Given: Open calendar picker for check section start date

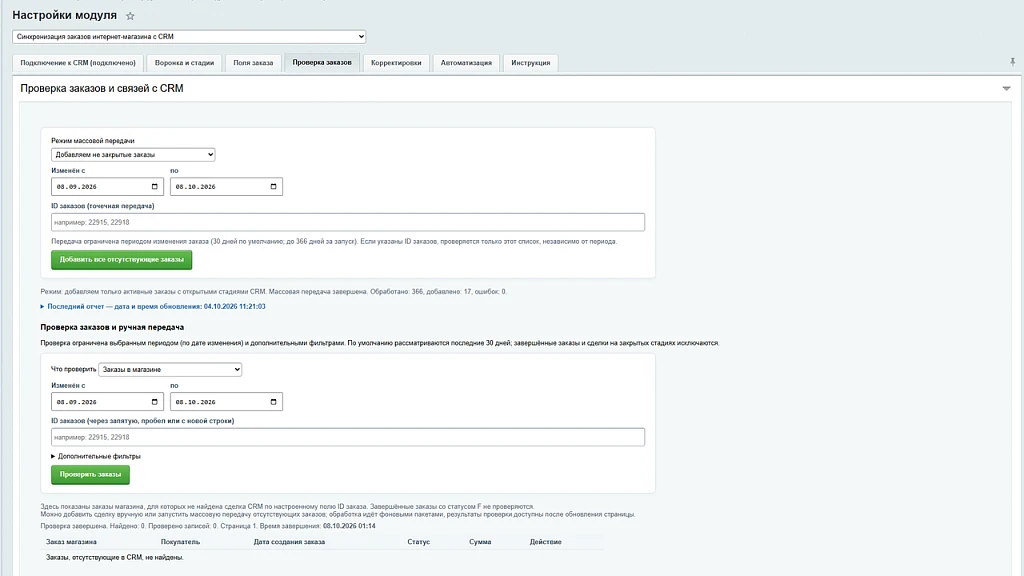Looking at the screenshot, I should click(x=155, y=402).
